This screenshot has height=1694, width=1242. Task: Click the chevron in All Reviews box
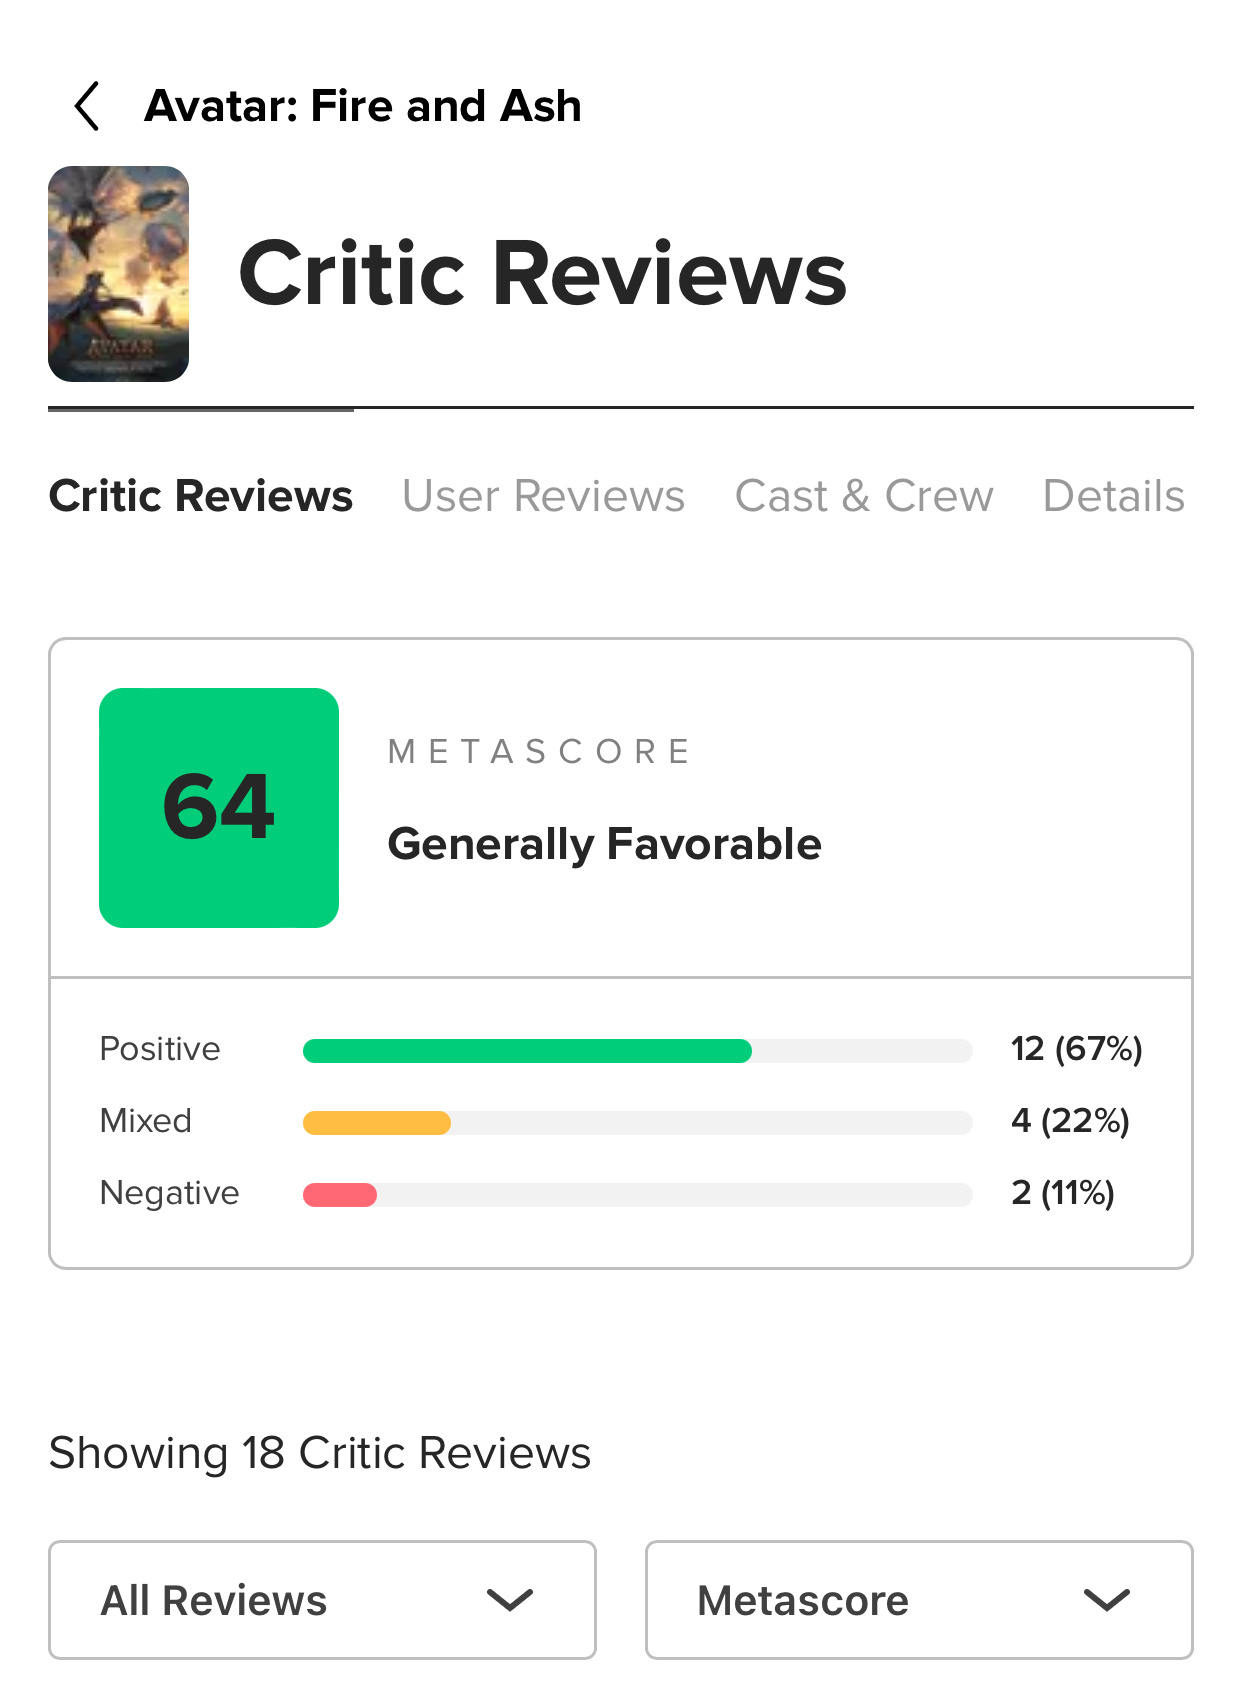click(510, 1600)
